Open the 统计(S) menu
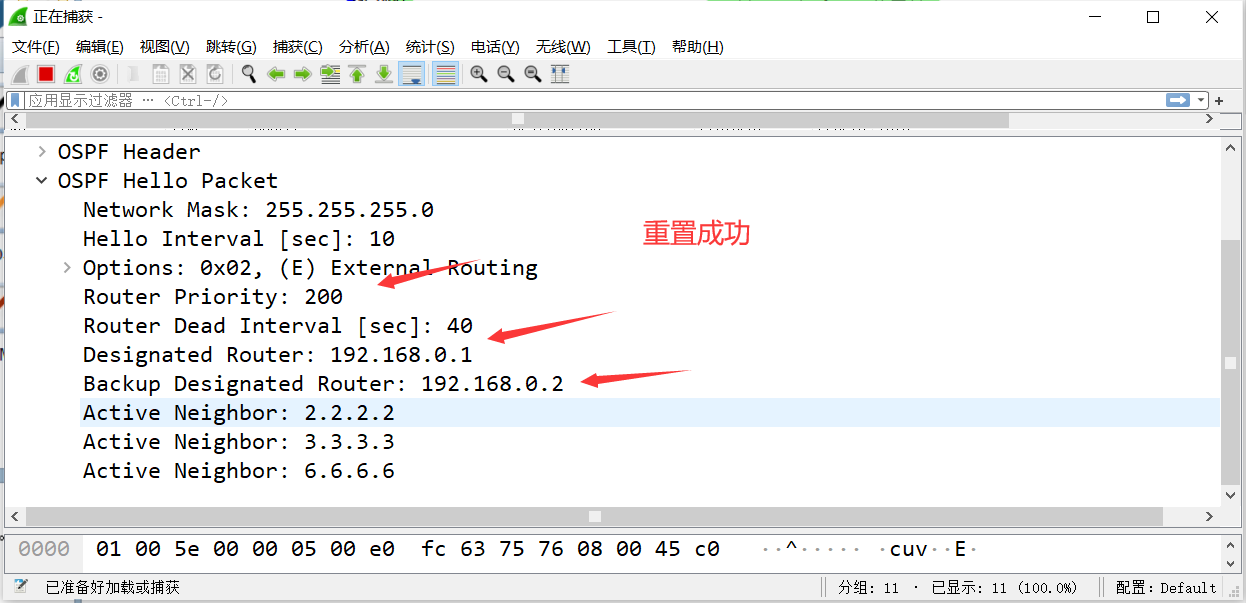This screenshot has width=1246, height=603. click(x=430, y=47)
